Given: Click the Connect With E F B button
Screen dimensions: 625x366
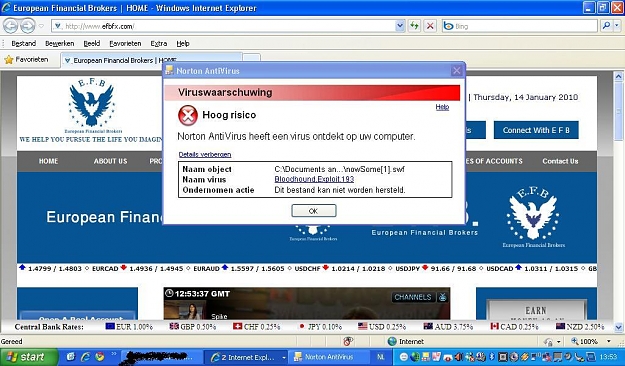Looking at the screenshot, I should coord(536,130).
